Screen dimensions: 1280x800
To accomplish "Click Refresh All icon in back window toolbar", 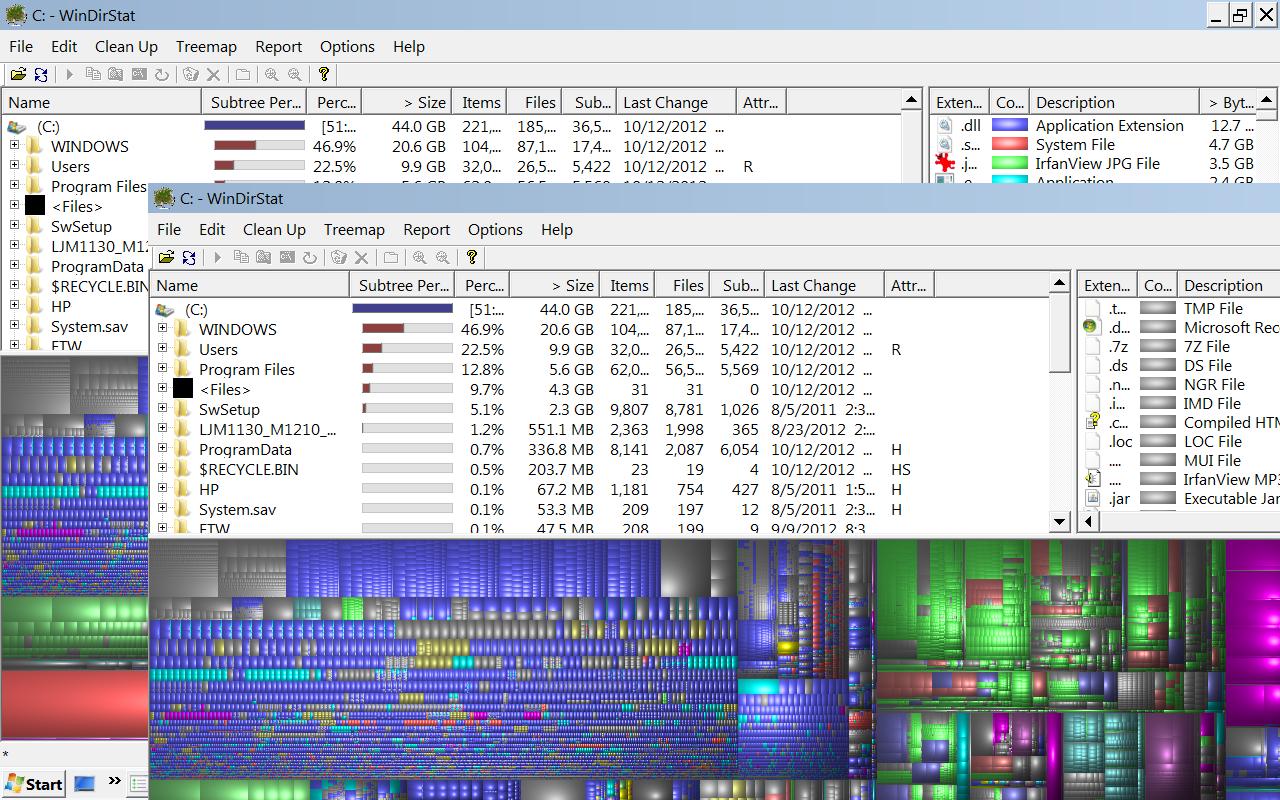I will [41, 74].
